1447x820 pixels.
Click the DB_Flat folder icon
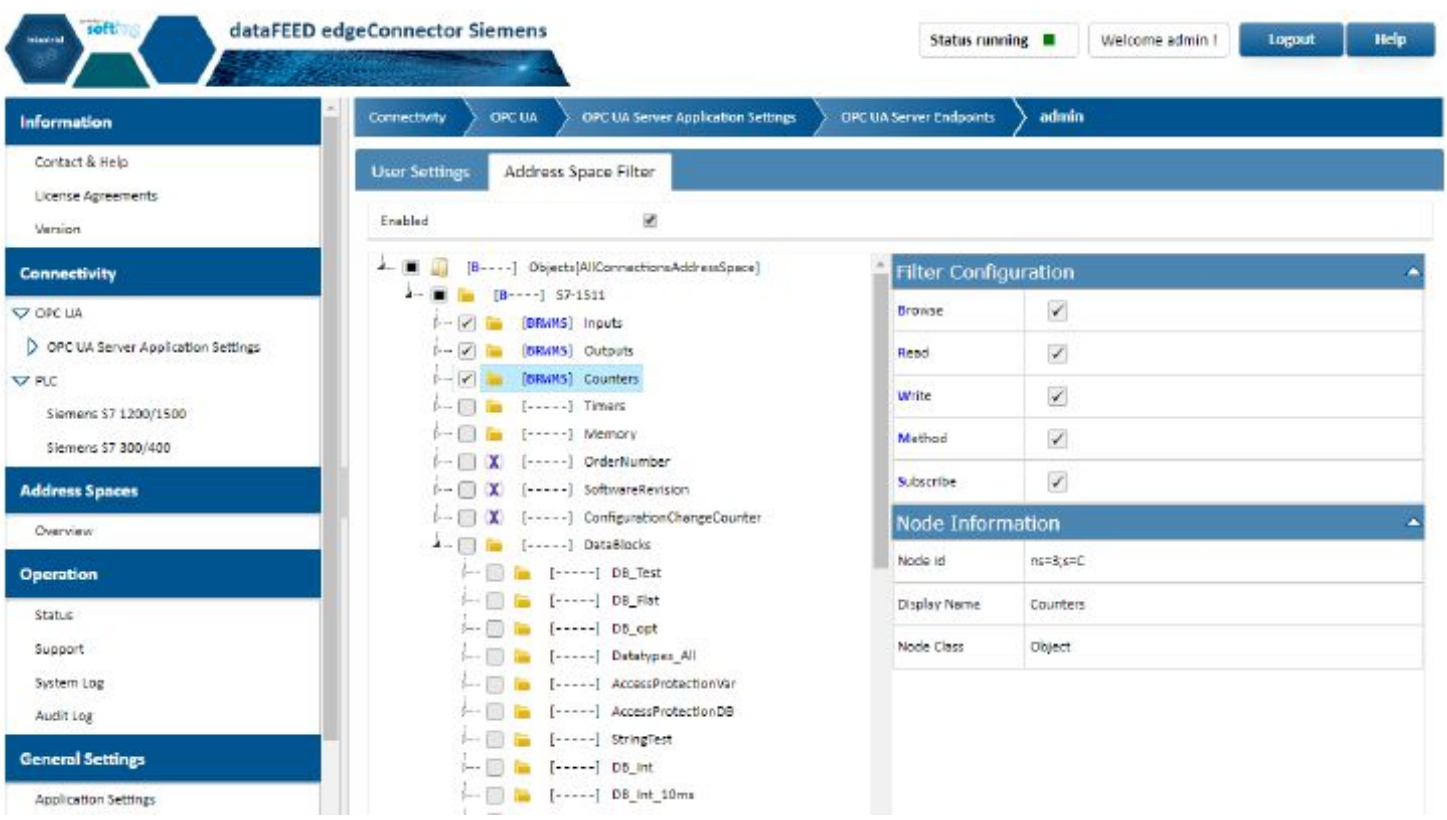[x=521, y=601]
